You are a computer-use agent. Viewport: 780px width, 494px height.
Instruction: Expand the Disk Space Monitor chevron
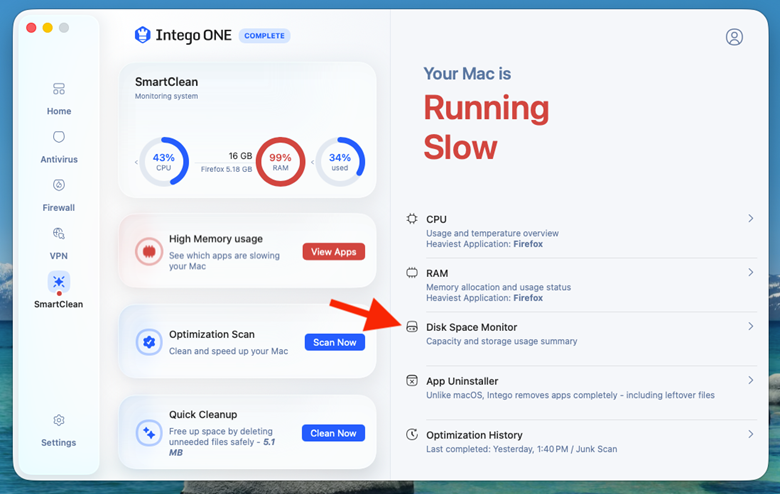tap(751, 326)
